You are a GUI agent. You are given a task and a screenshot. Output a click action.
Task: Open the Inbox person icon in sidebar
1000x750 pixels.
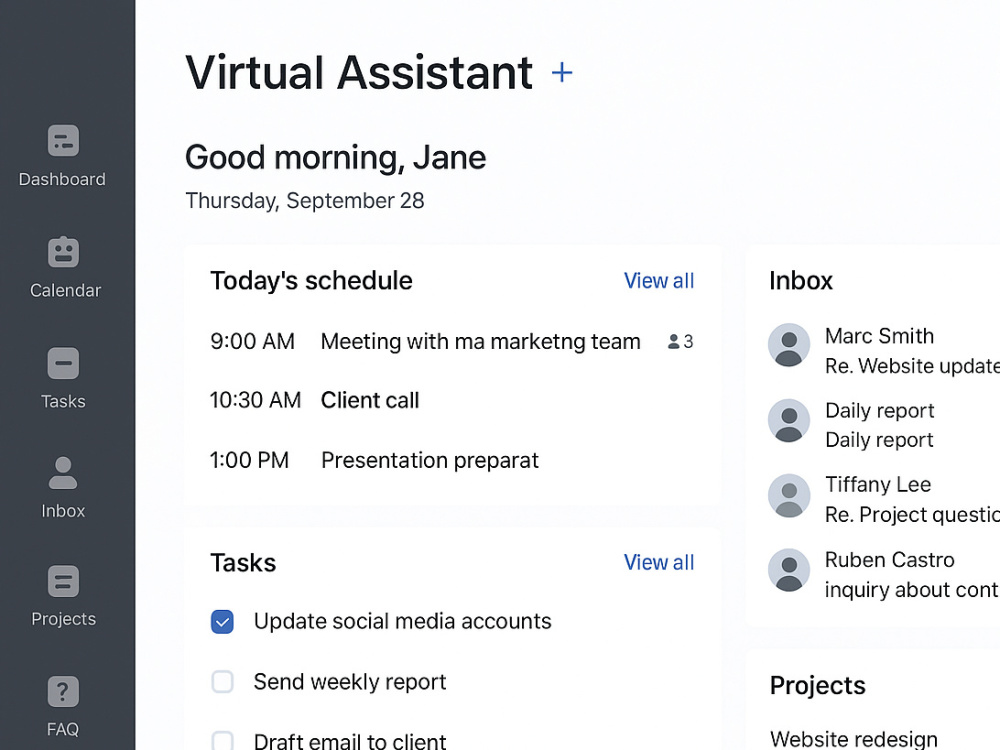pyautogui.click(x=63, y=473)
